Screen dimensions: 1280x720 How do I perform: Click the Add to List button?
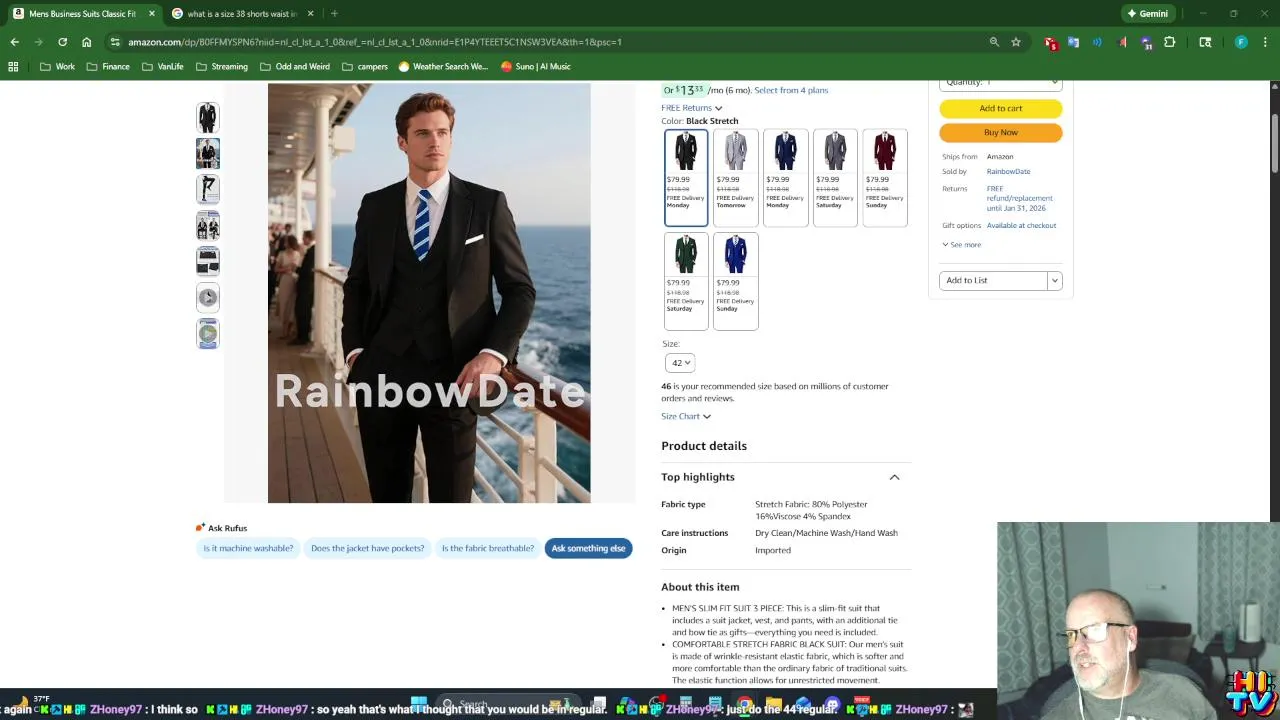993,281
